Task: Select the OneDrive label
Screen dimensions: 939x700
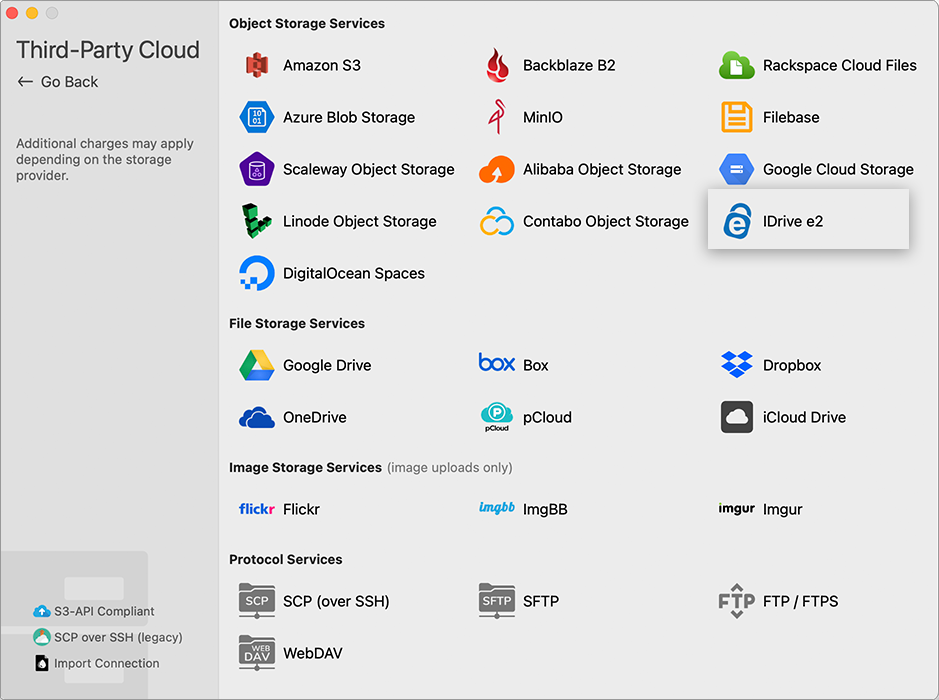Action: point(315,417)
